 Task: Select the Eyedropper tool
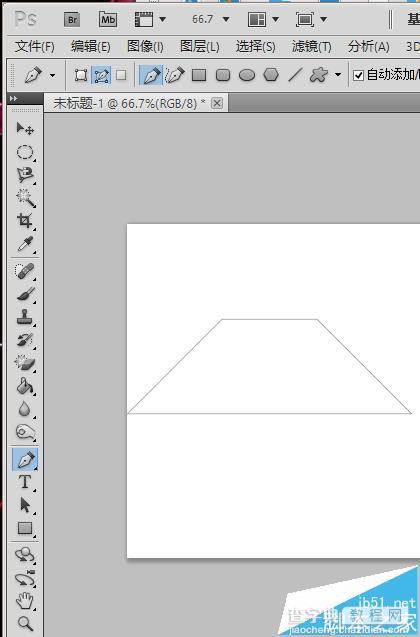pyautogui.click(x=25, y=244)
